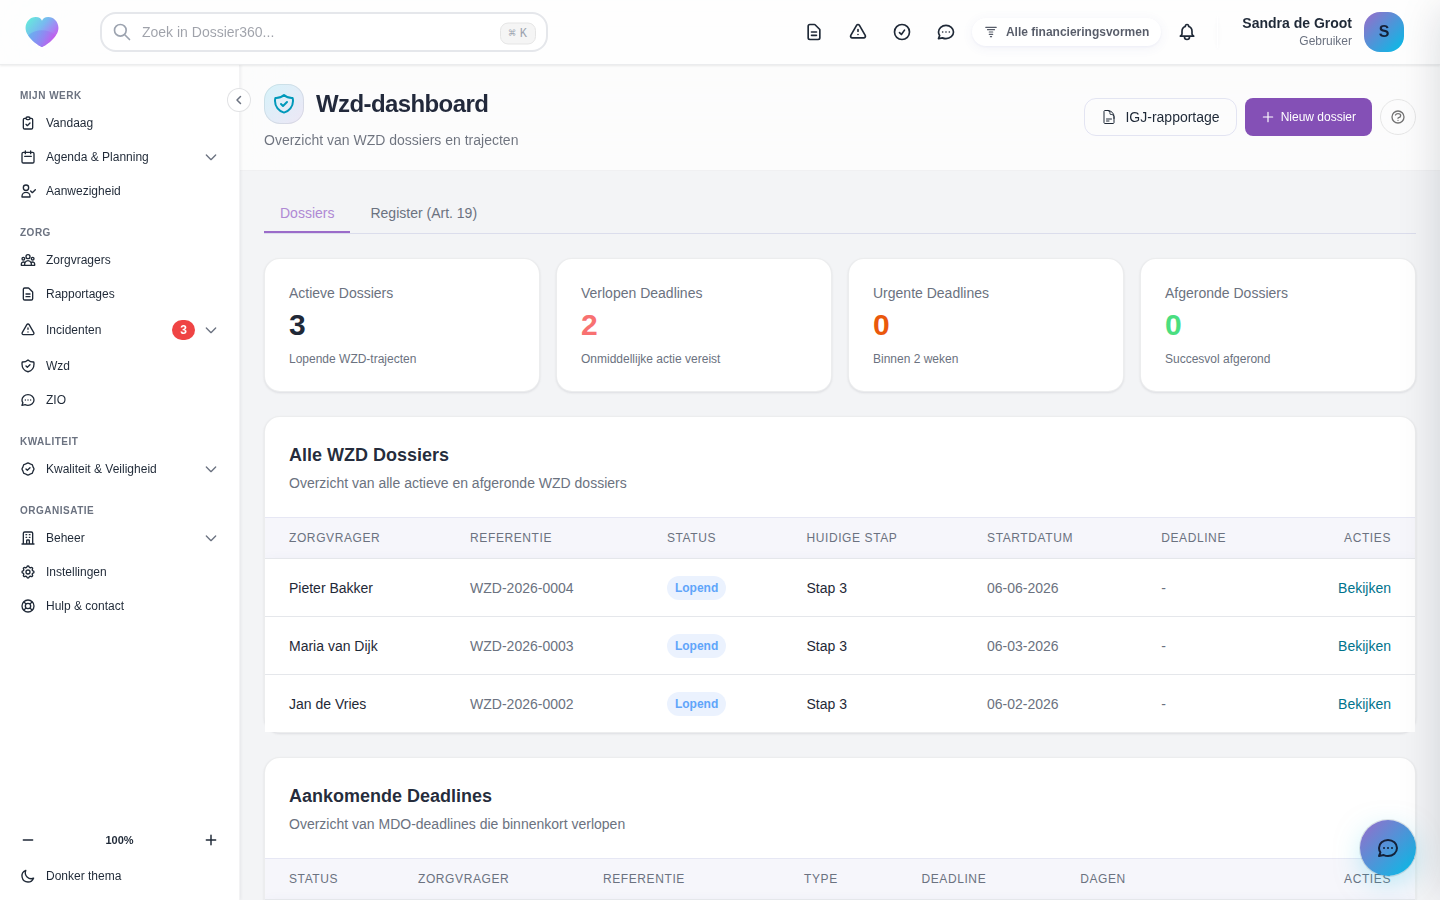1440x900 pixels.
Task: Click the Rapportages document icon
Action: 28,294
